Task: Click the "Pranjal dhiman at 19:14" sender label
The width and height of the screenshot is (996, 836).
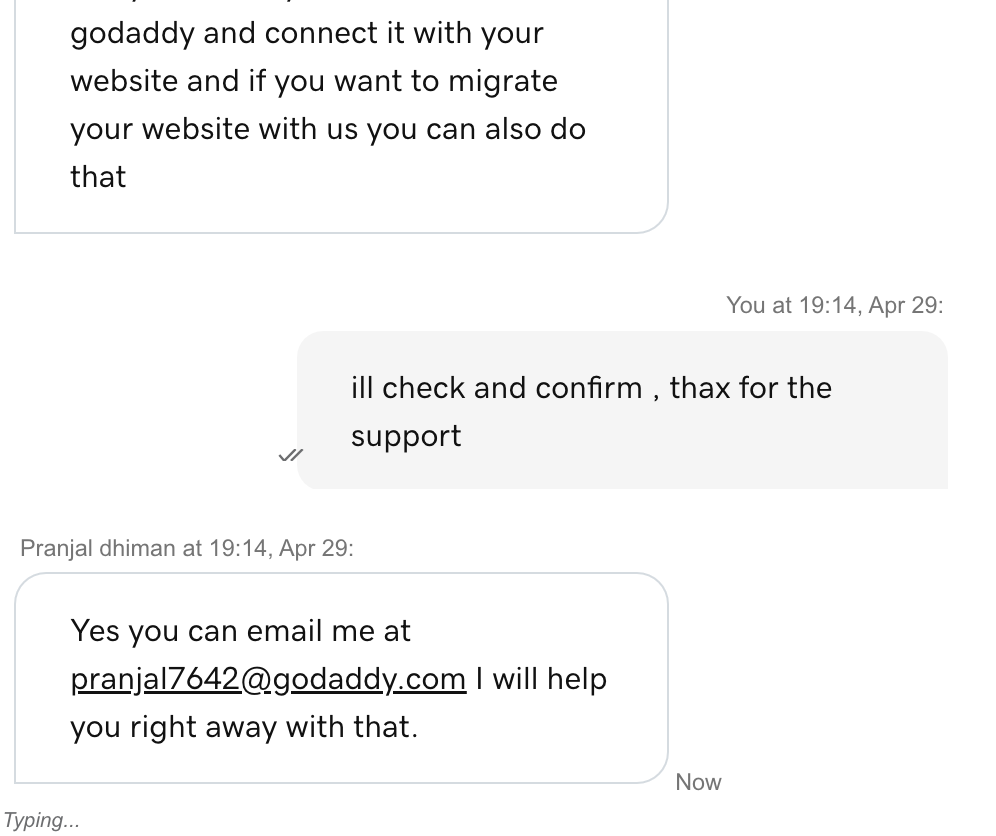Action: 186,548
